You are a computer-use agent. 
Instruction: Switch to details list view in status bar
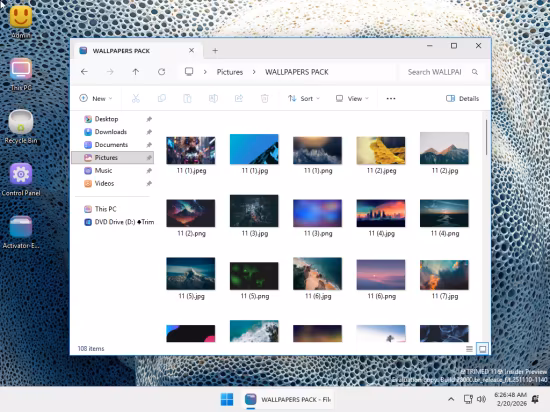pyautogui.click(x=469, y=349)
